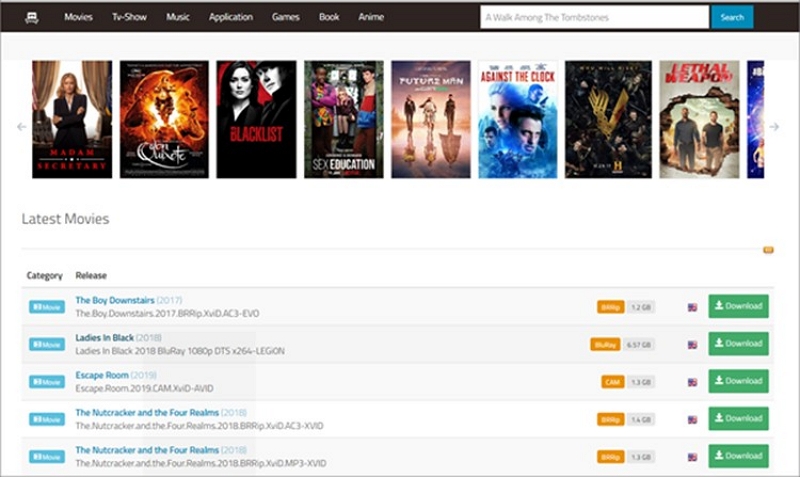Click 6.57 GB size label

click(639, 345)
